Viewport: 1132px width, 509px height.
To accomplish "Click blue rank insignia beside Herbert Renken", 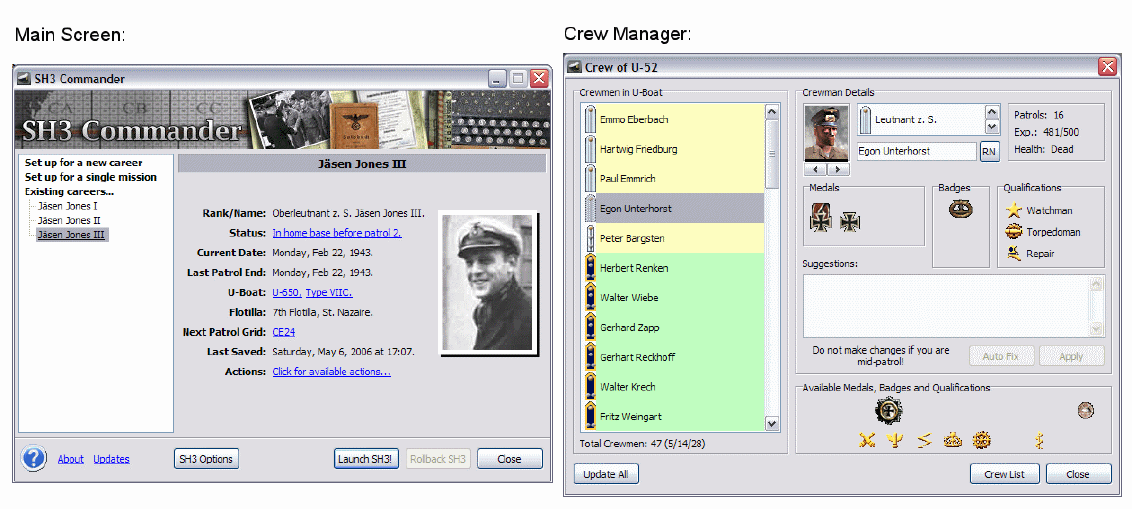I will click(590, 268).
